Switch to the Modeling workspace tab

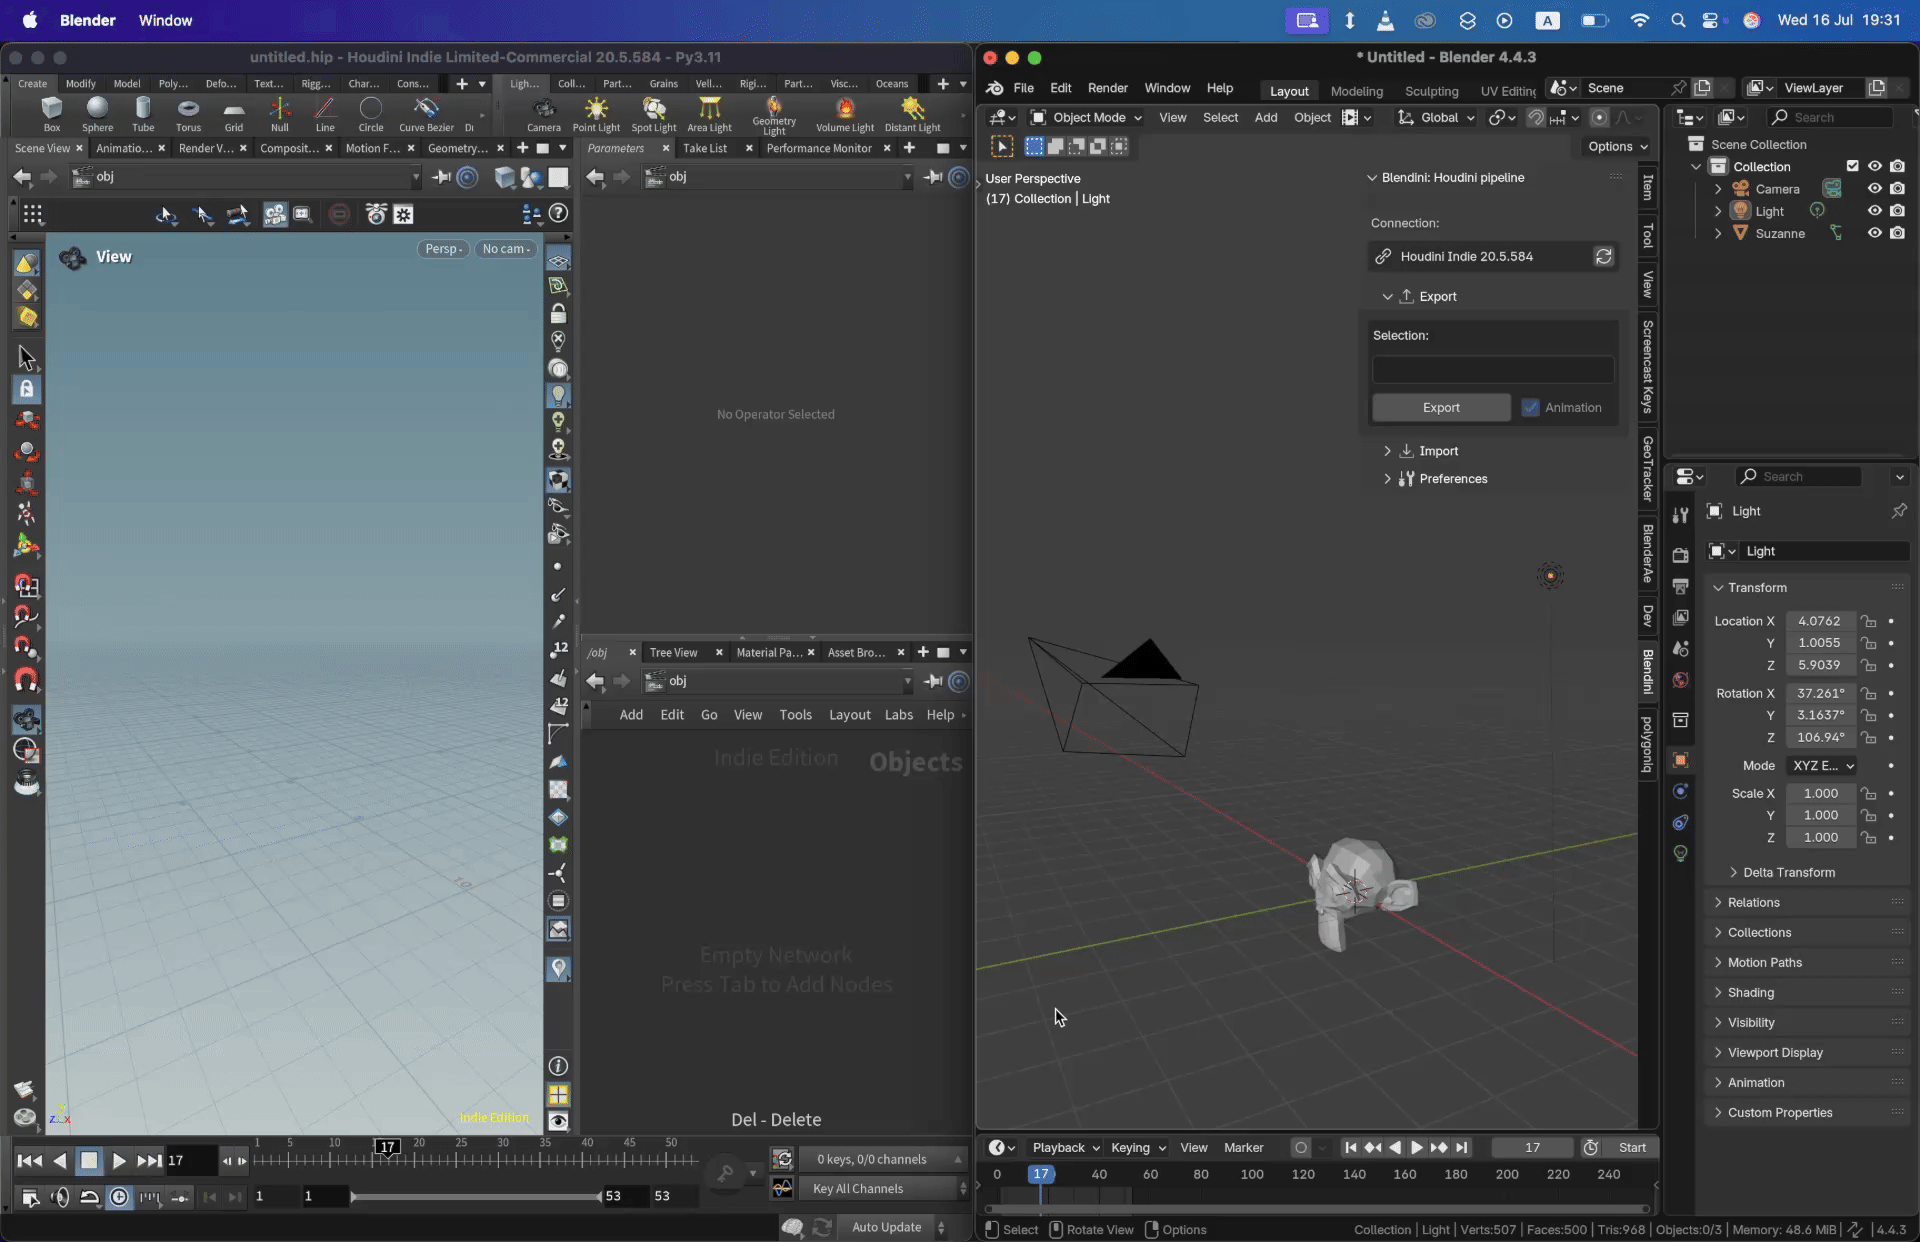click(x=1356, y=91)
